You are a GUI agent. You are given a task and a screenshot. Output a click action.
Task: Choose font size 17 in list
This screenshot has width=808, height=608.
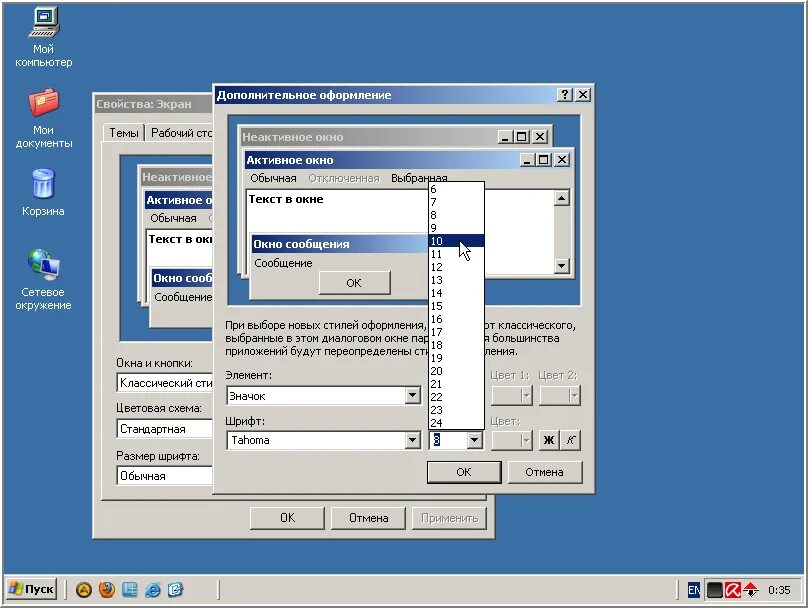456,332
